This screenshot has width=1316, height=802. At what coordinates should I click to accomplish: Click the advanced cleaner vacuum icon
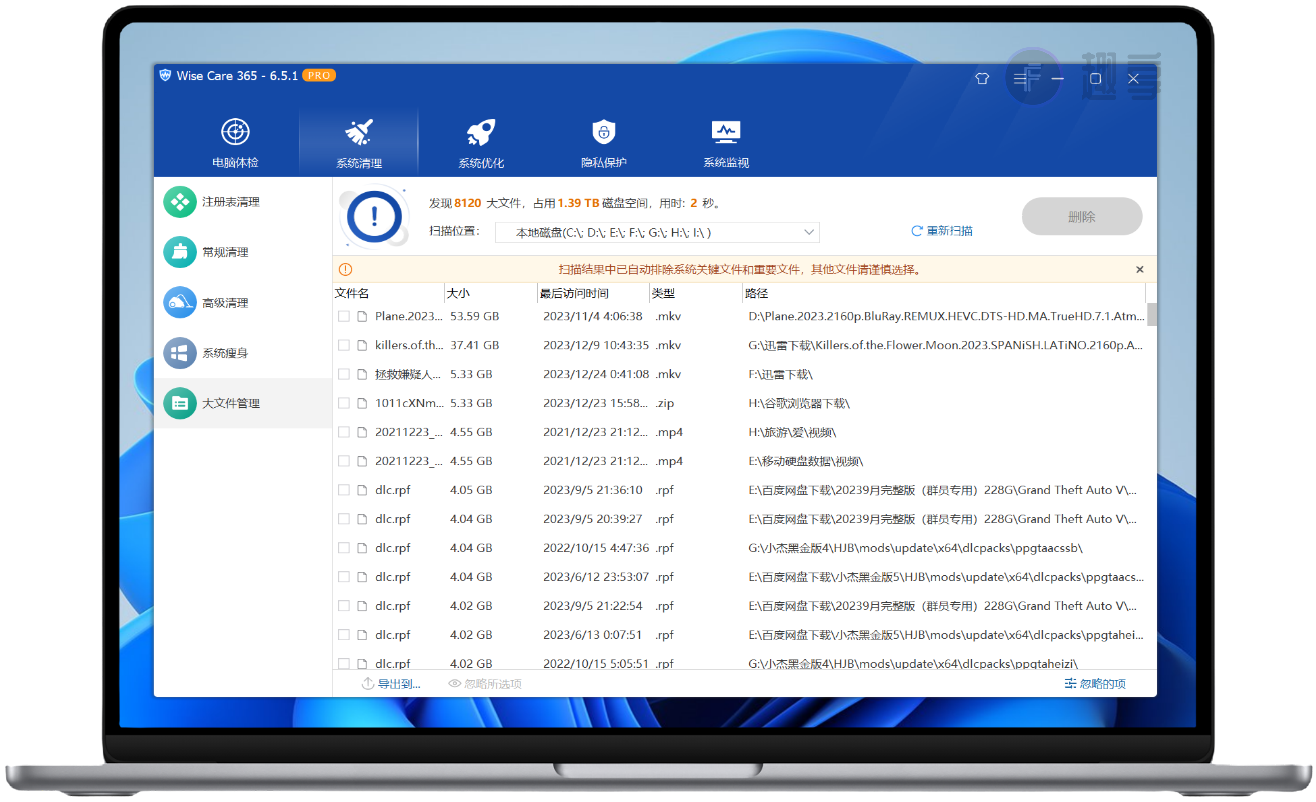pos(180,303)
